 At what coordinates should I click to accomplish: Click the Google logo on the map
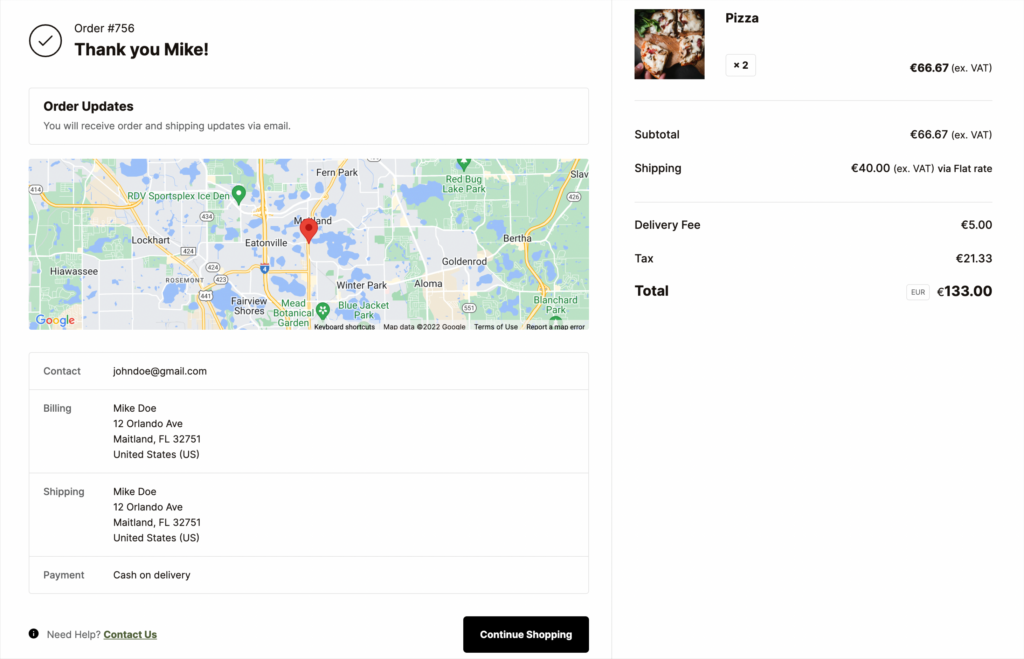pos(55,320)
